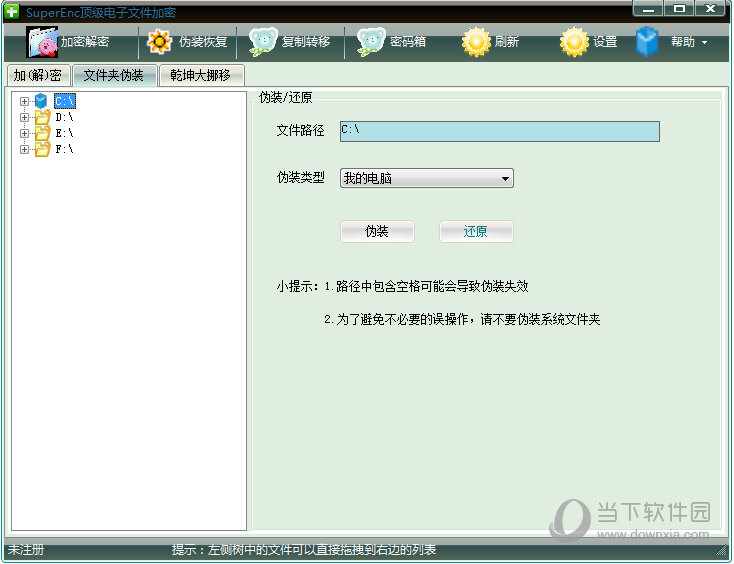Expand the D:\ tree node
This screenshot has width=734, height=564.
[24, 117]
